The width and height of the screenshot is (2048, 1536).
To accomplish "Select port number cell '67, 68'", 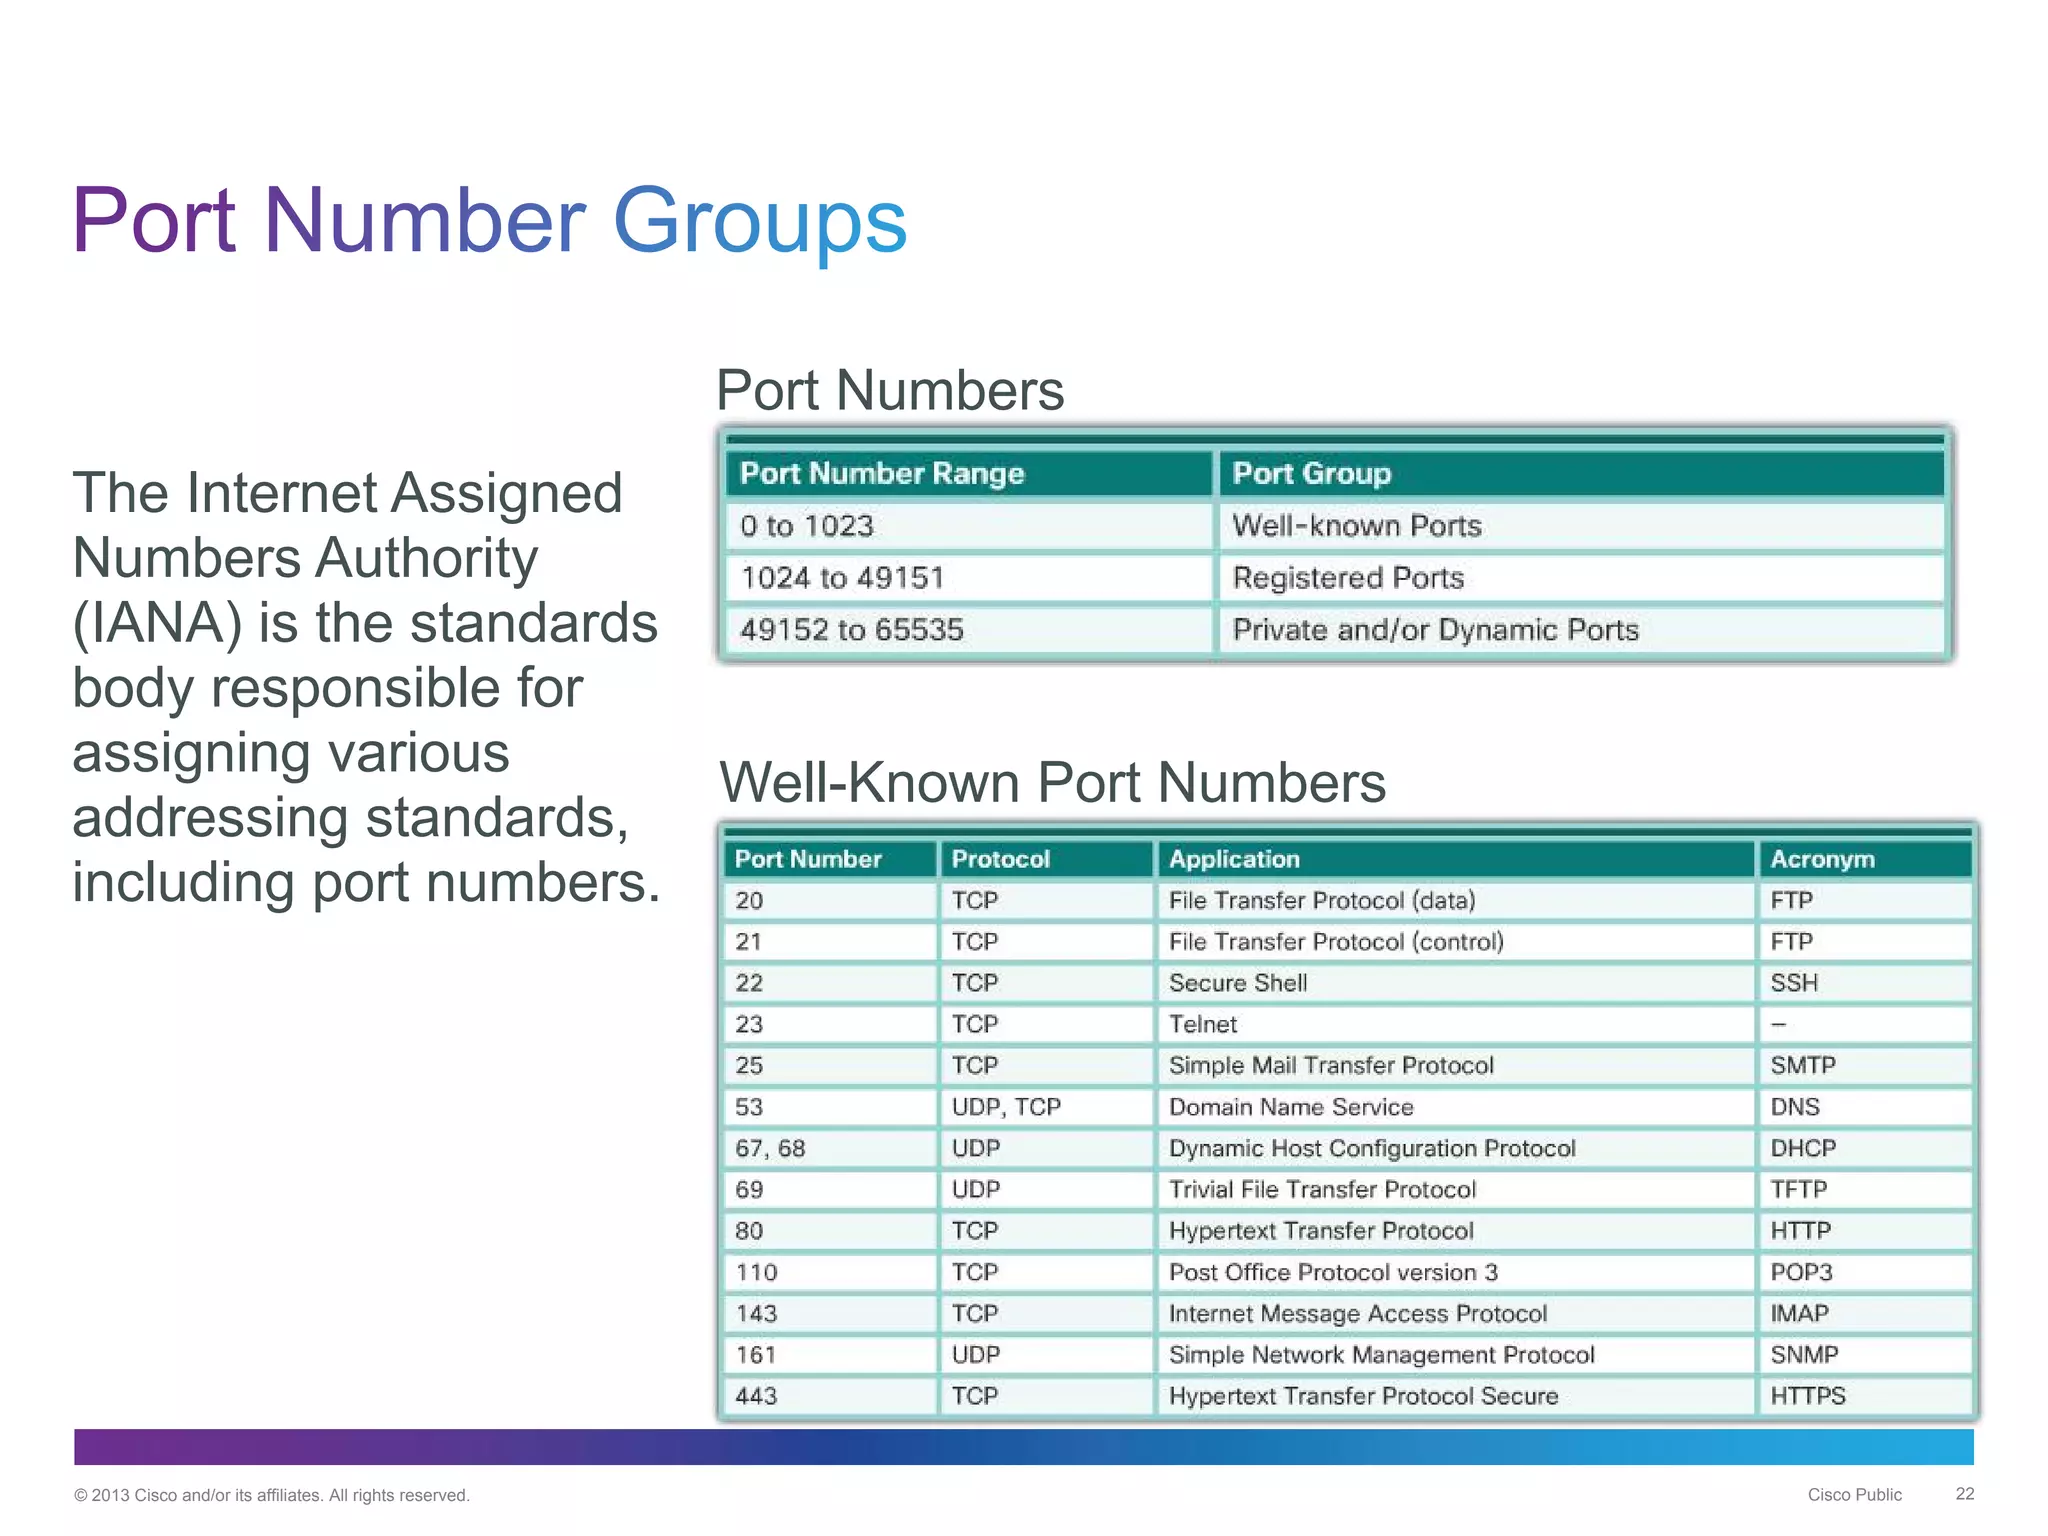I will (x=829, y=1149).
